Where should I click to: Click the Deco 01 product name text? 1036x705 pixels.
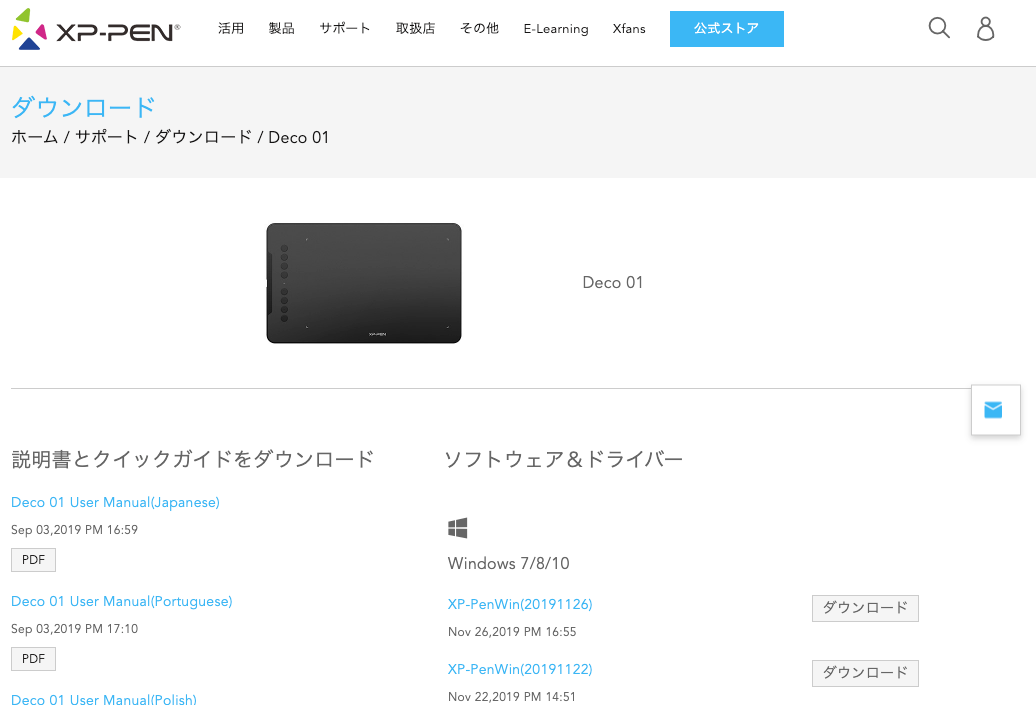[x=612, y=283]
